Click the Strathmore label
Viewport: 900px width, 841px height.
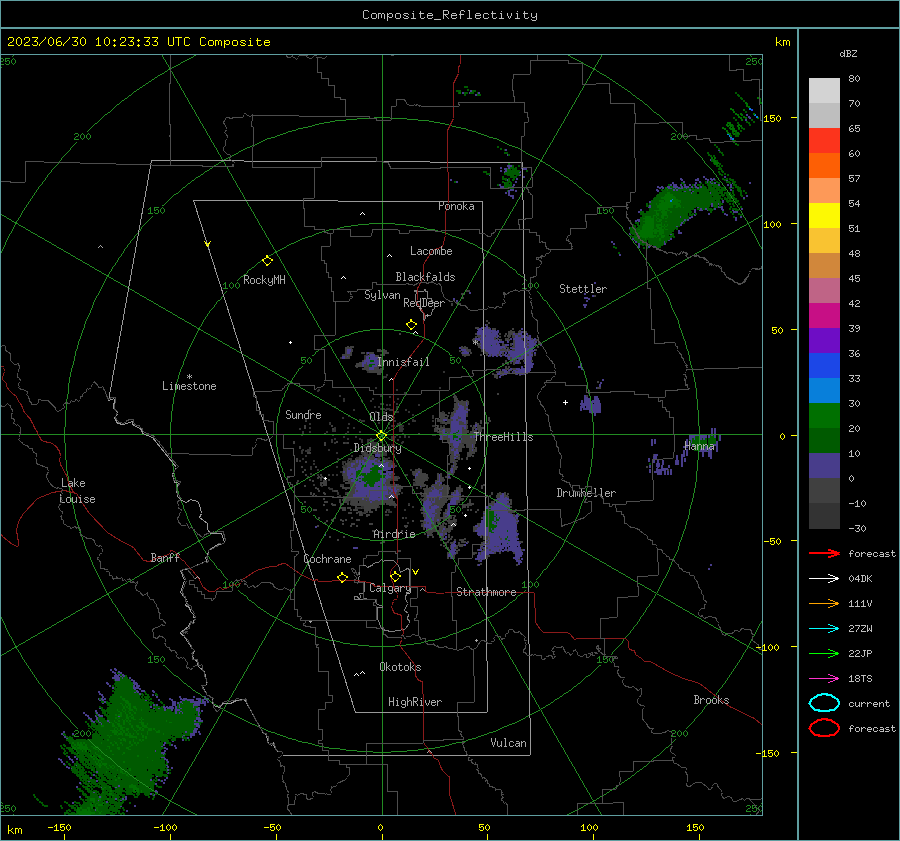(x=486, y=592)
